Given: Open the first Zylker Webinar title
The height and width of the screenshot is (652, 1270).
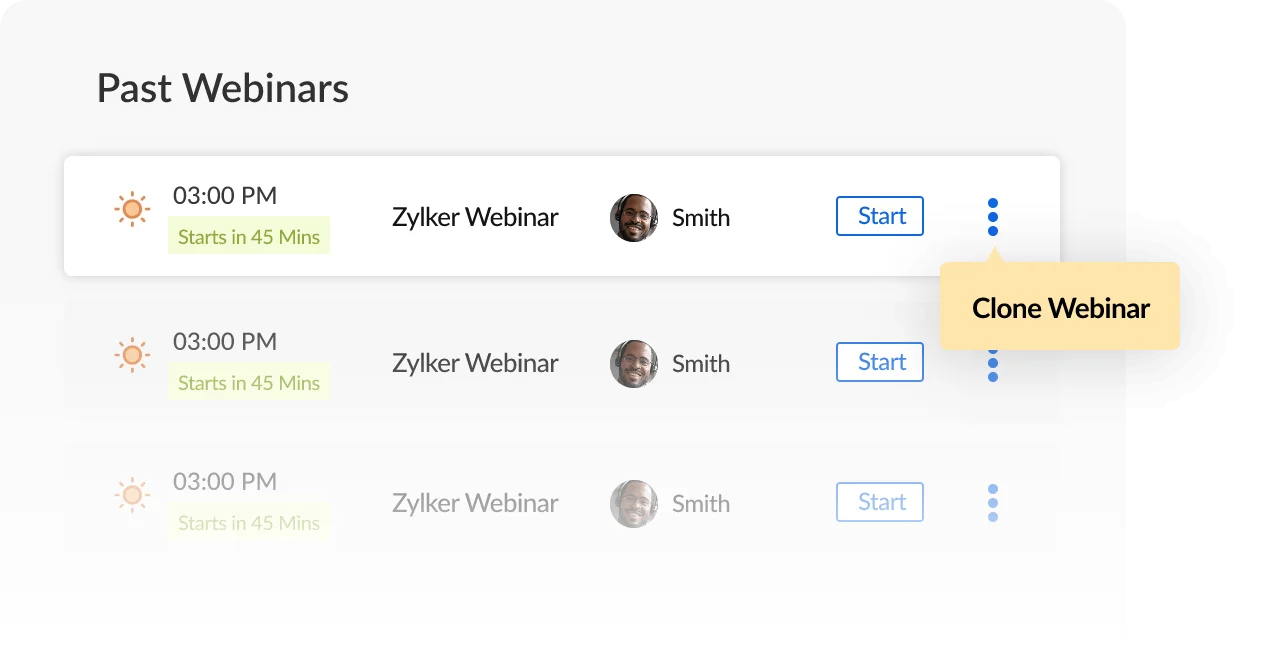Looking at the screenshot, I should (x=475, y=217).
